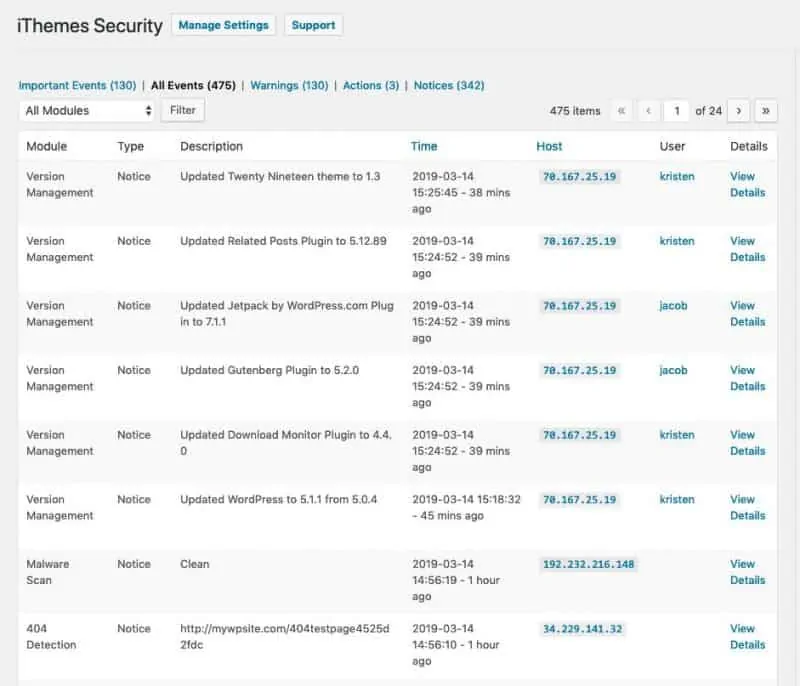
Task: Click the iThemes Security page title
Action: click(x=90, y=26)
